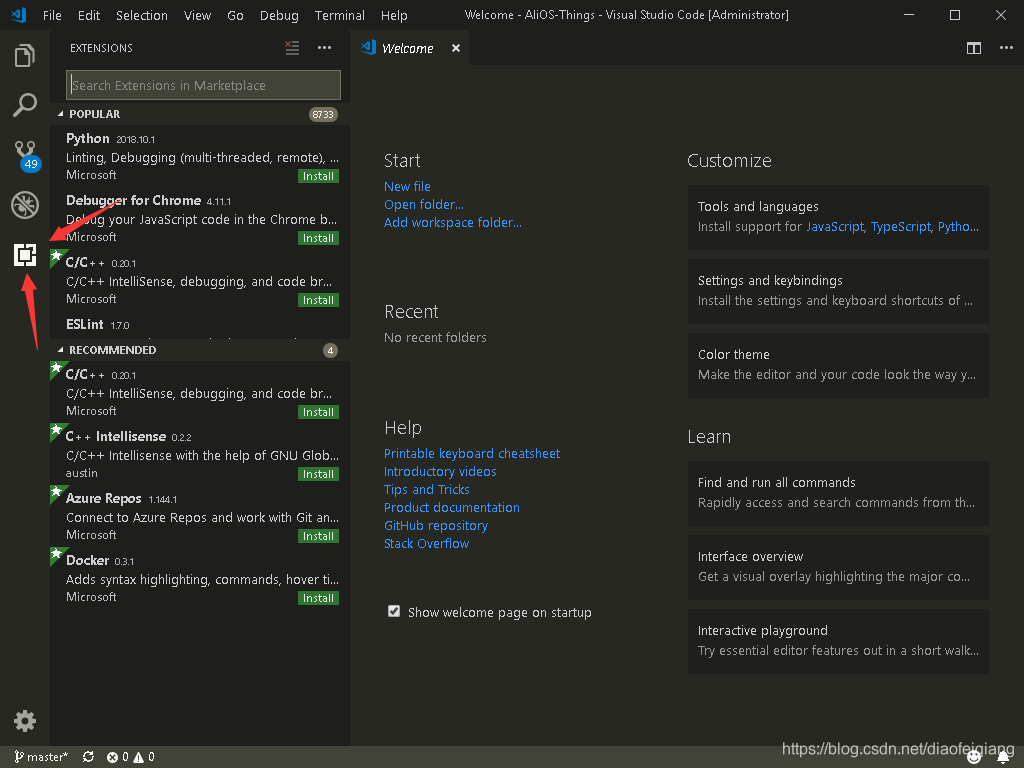
Task: Select the Welcome editor tab
Action: pyautogui.click(x=408, y=48)
